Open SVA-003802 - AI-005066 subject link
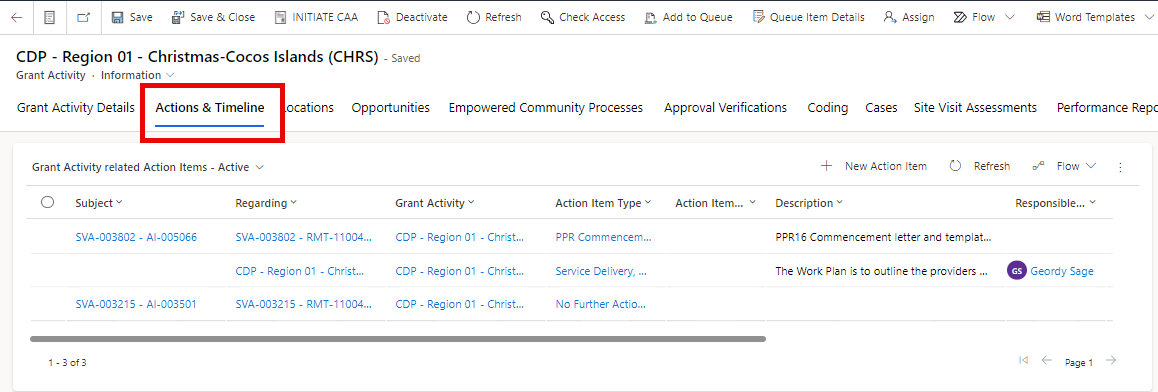 [x=136, y=237]
